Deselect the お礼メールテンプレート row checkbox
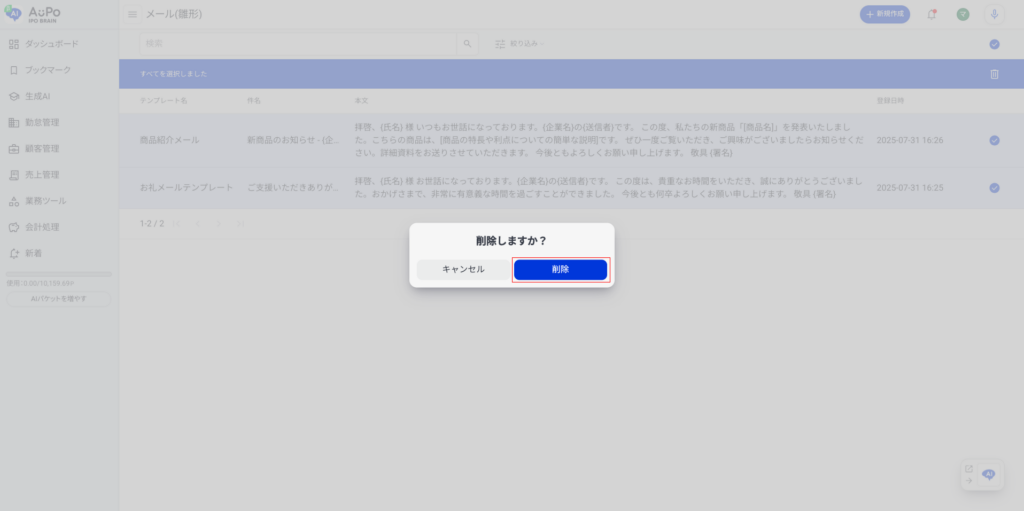This screenshot has width=1024, height=511. pos(994,187)
